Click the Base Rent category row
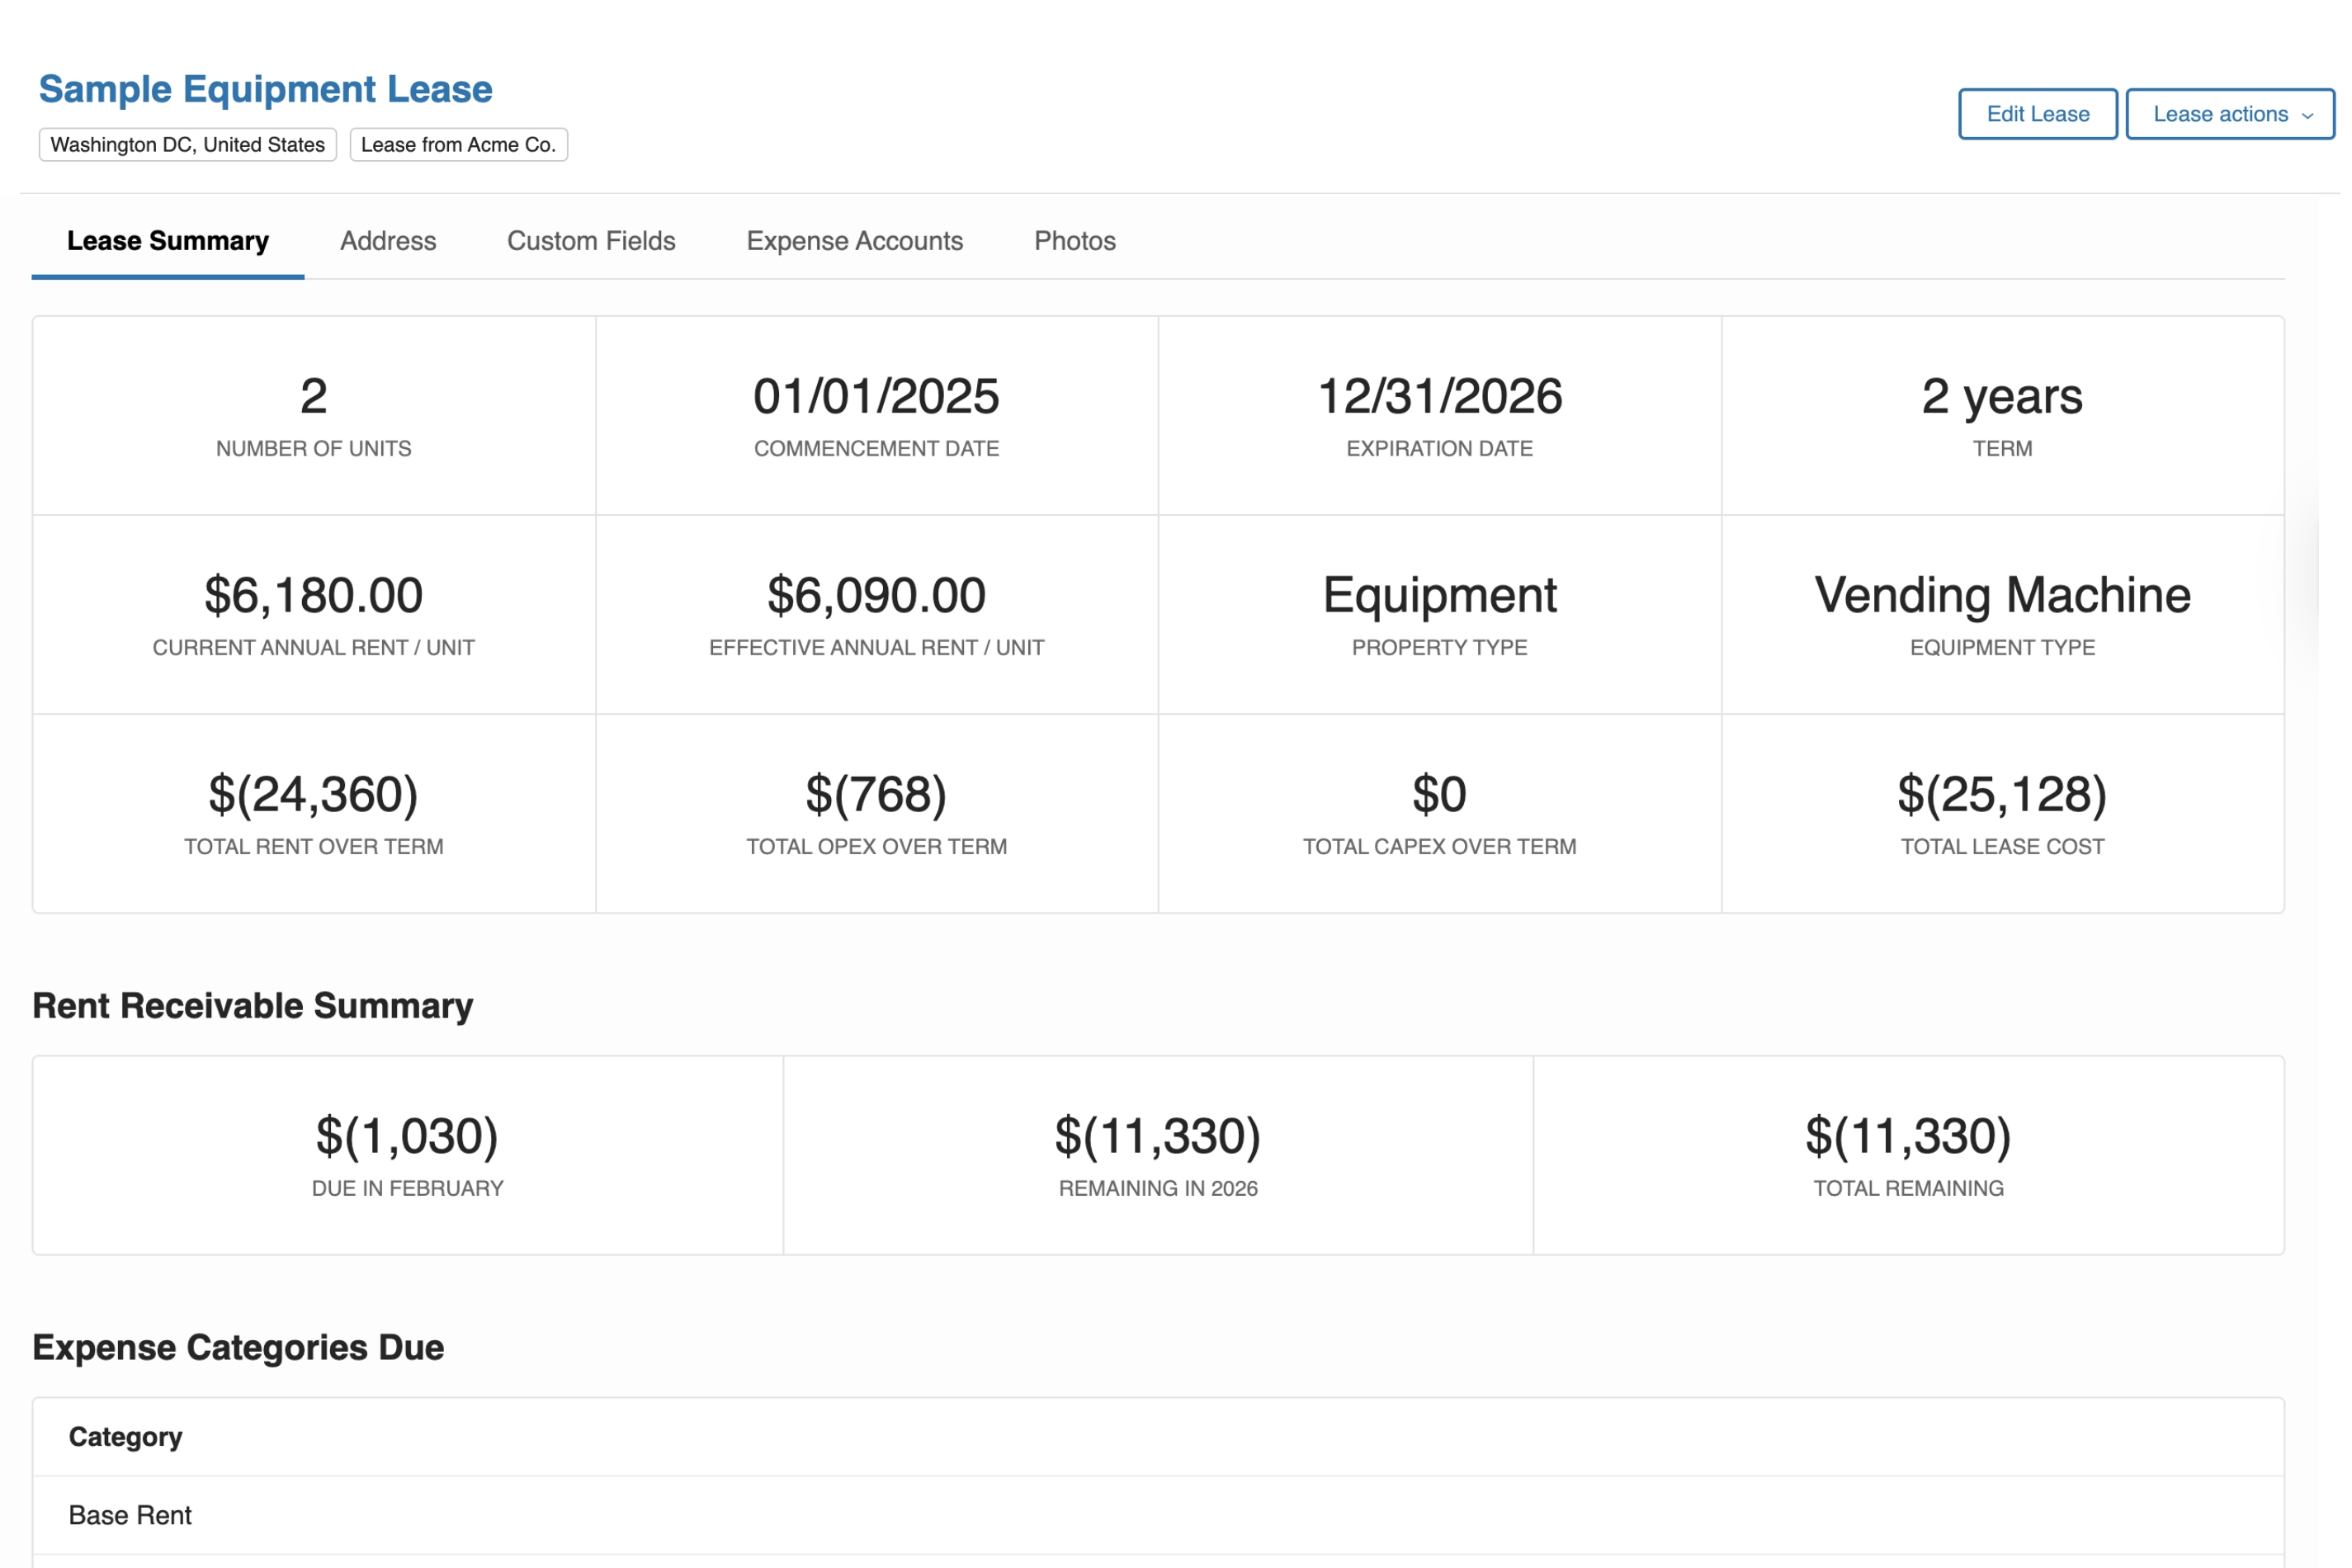This screenshot has height=1568, width=2352. pyautogui.click(x=130, y=1515)
